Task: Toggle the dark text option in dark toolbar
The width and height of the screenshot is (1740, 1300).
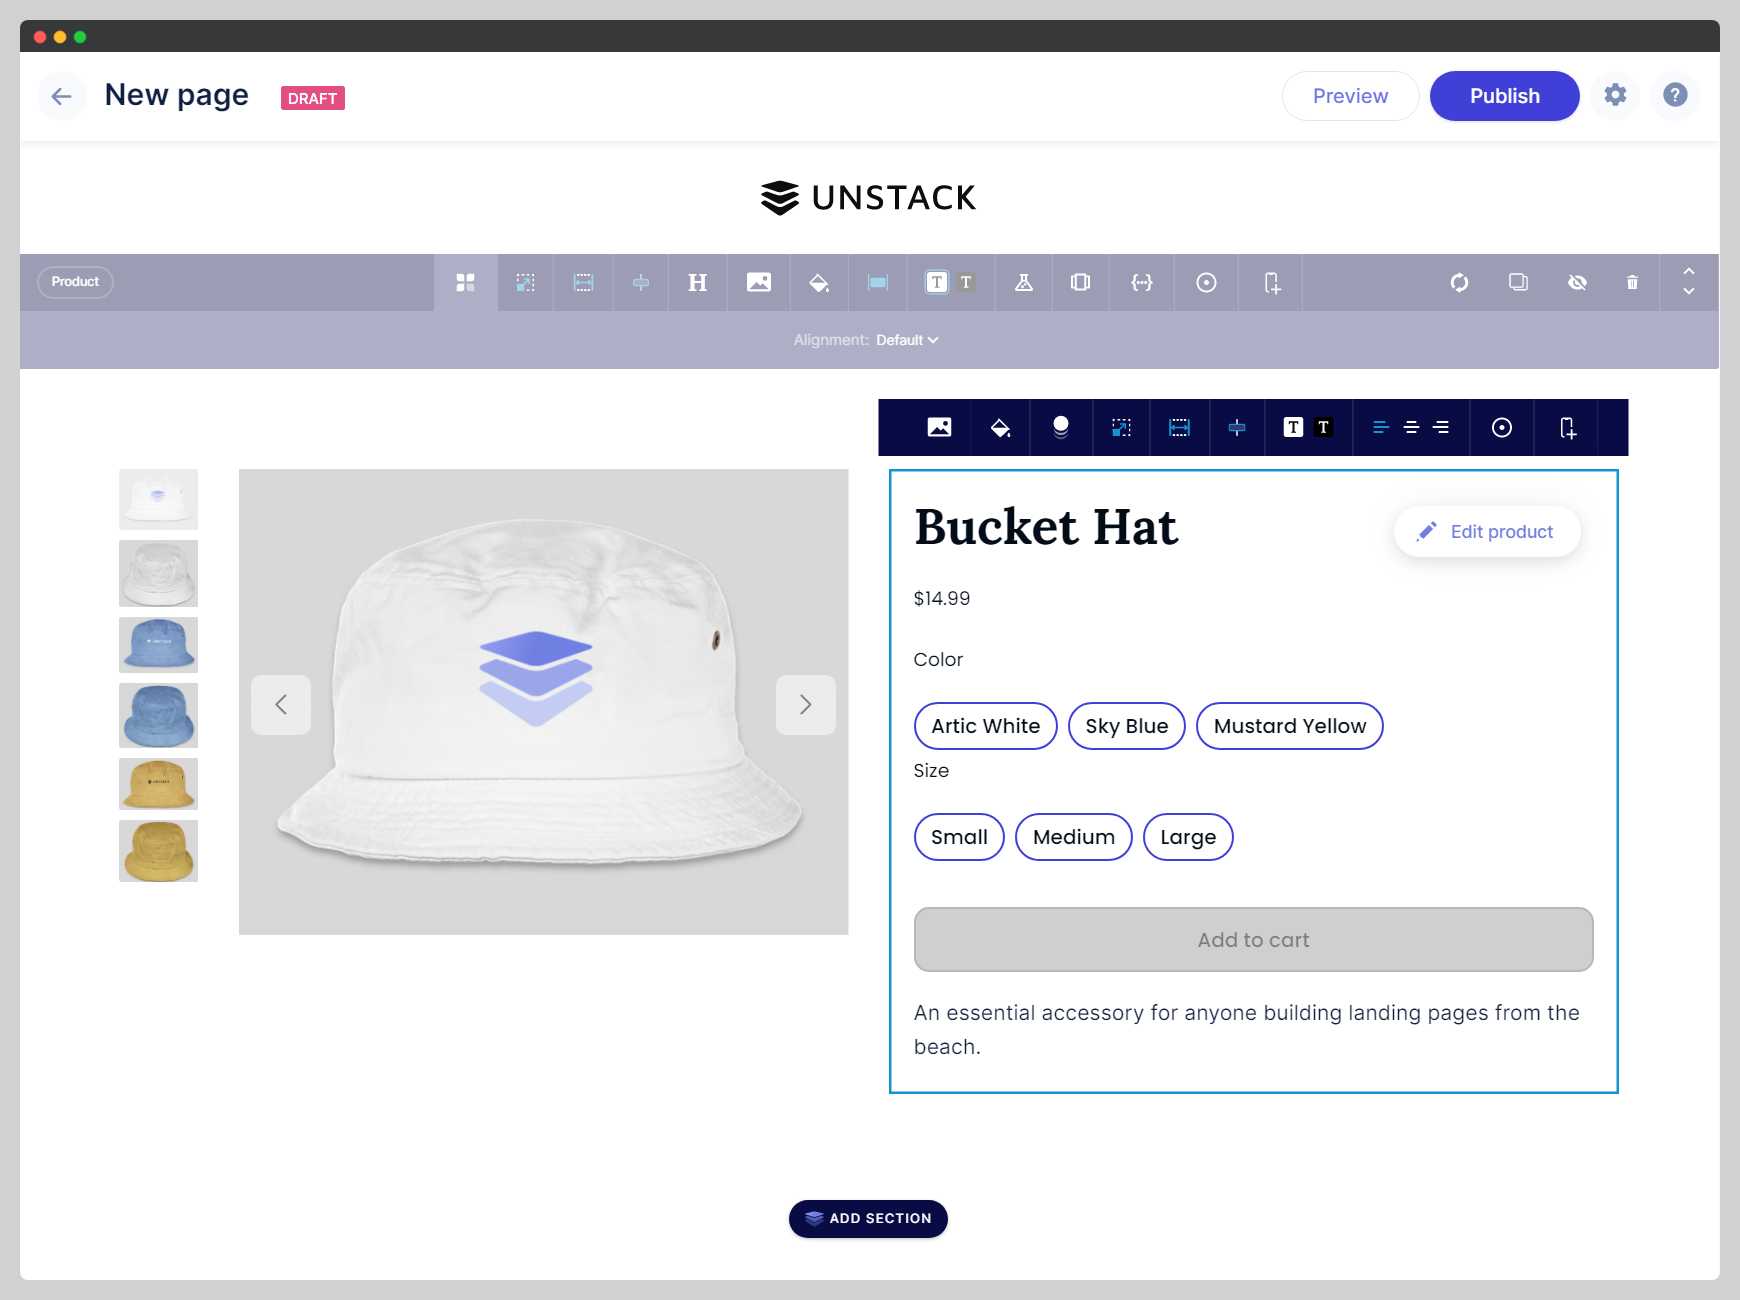Action: coord(1323,428)
